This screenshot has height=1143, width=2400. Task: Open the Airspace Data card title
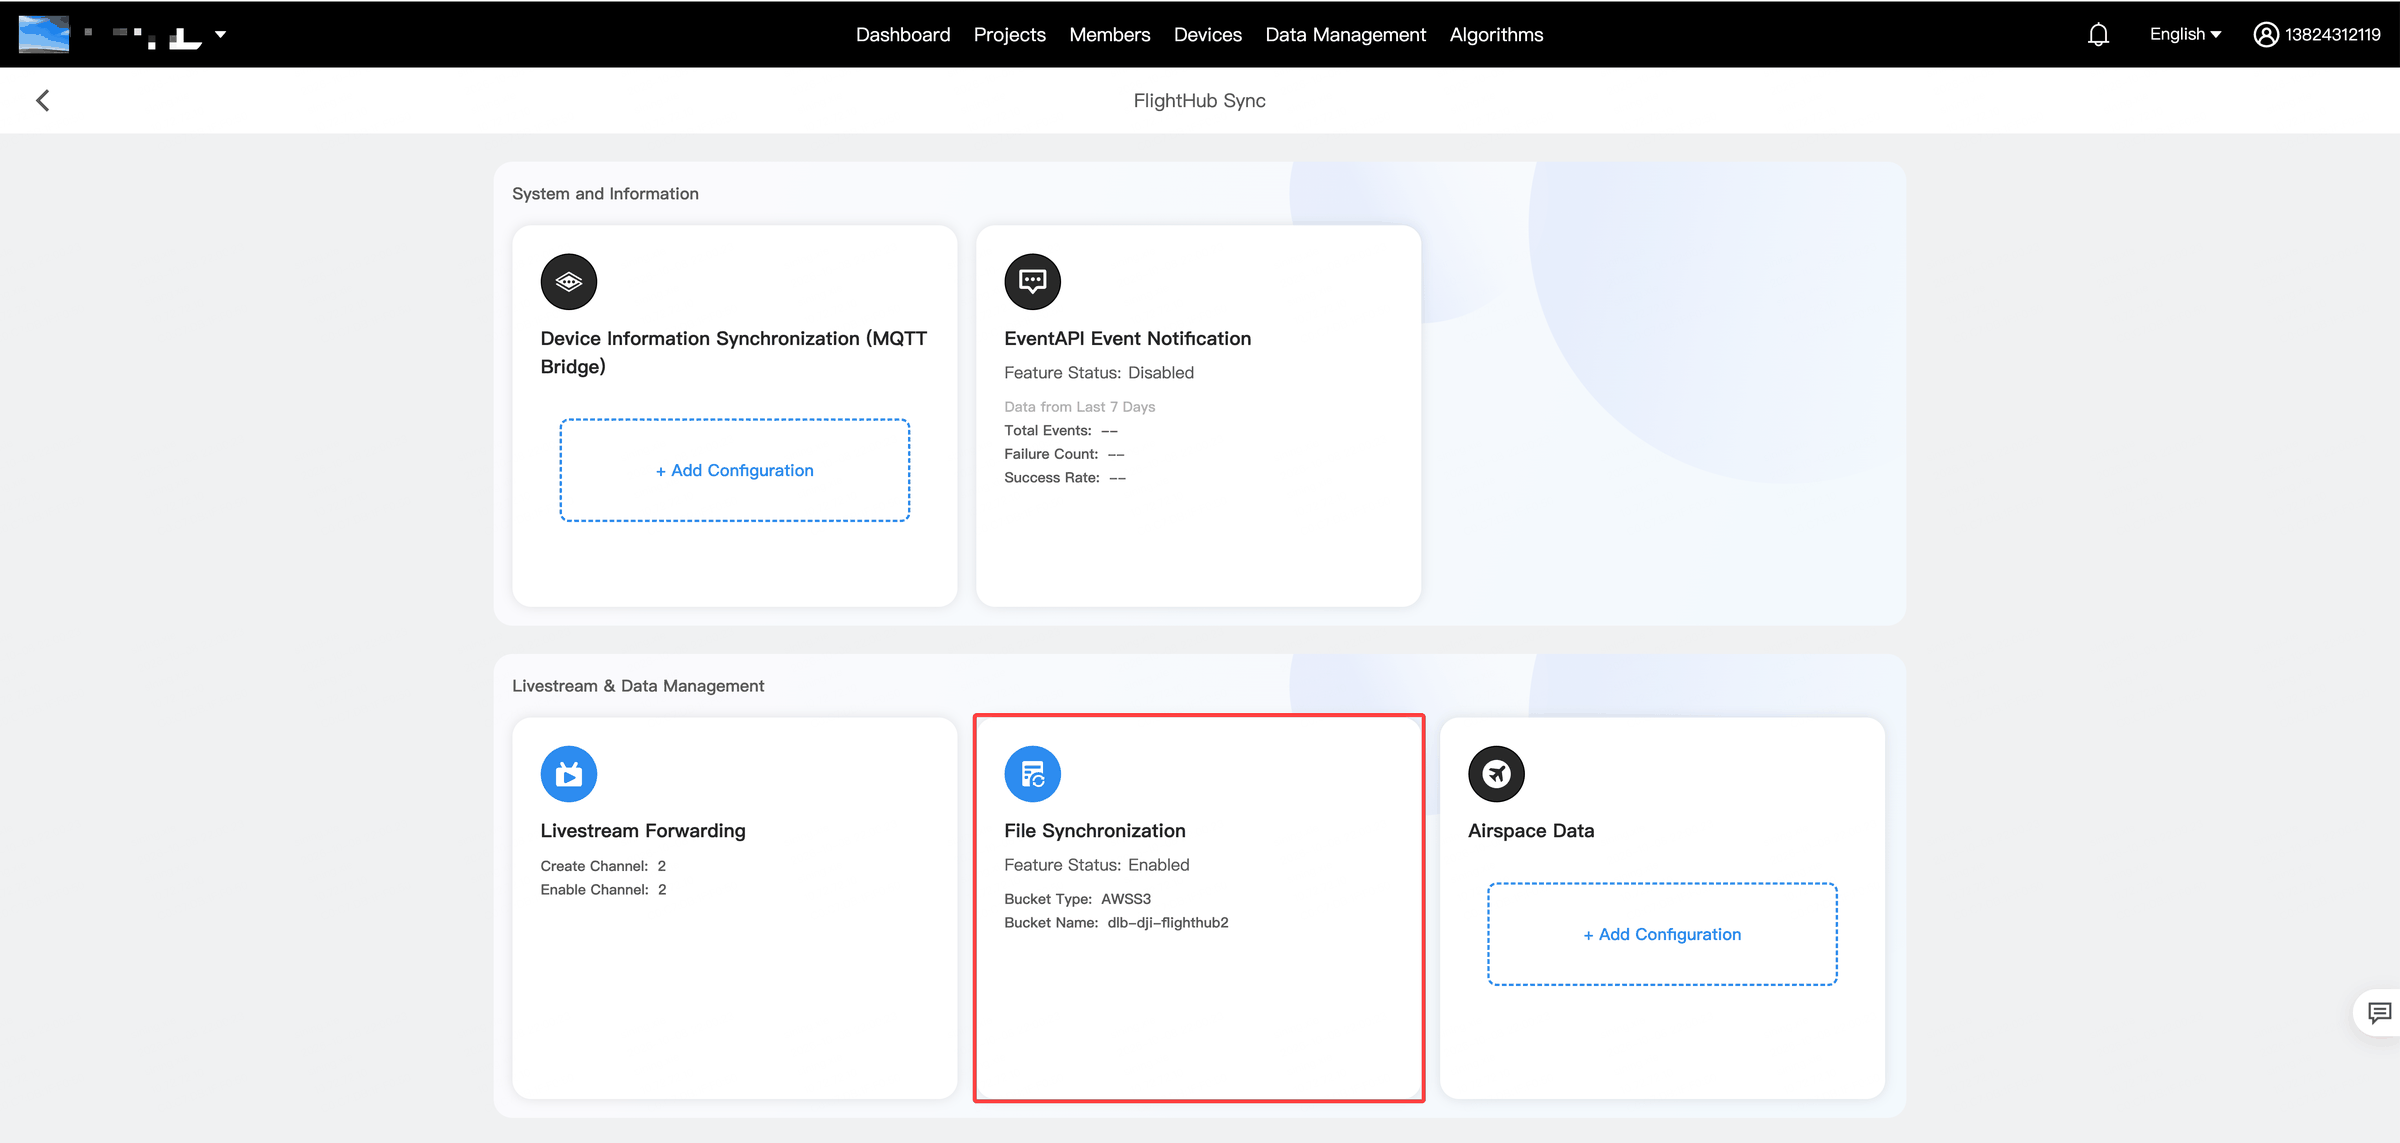click(x=1531, y=831)
